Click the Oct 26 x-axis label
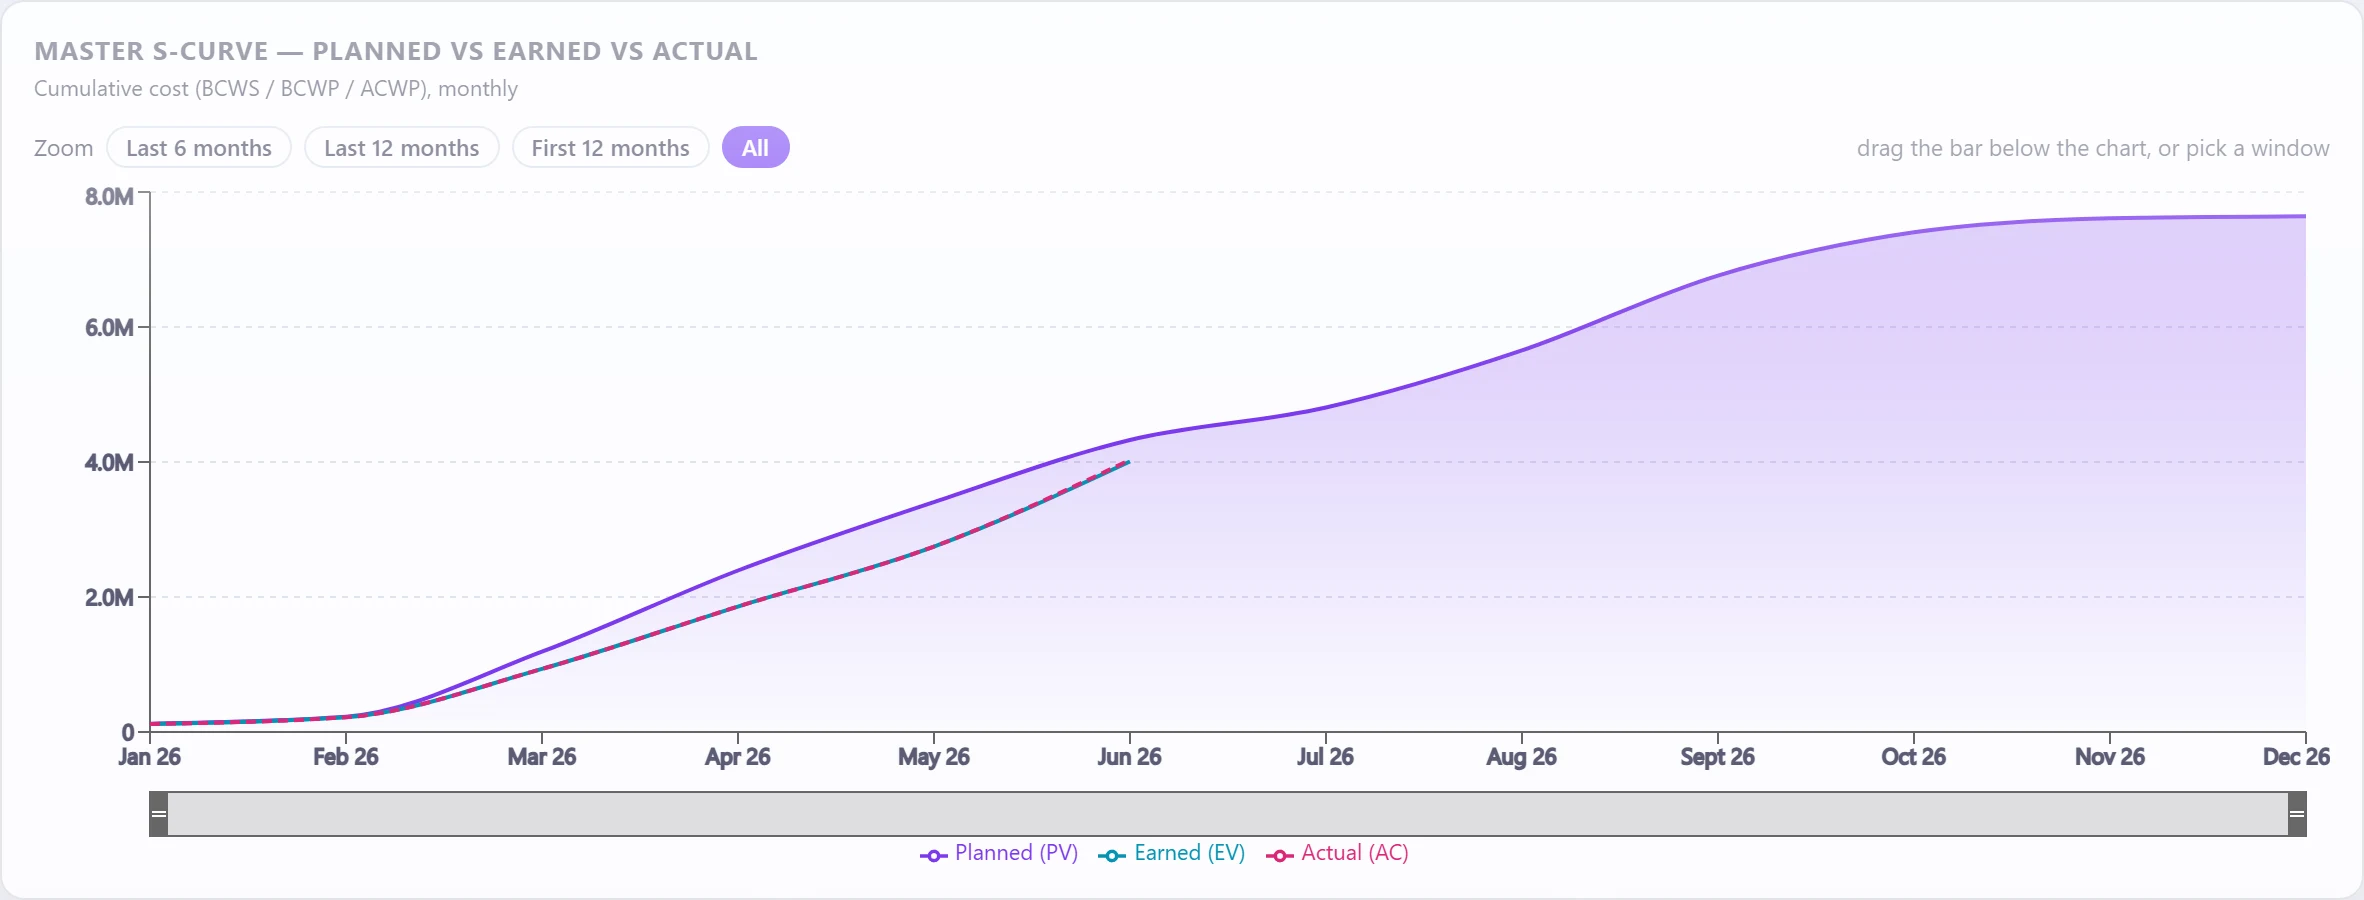The image size is (2364, 900). tap(1913, 757)
